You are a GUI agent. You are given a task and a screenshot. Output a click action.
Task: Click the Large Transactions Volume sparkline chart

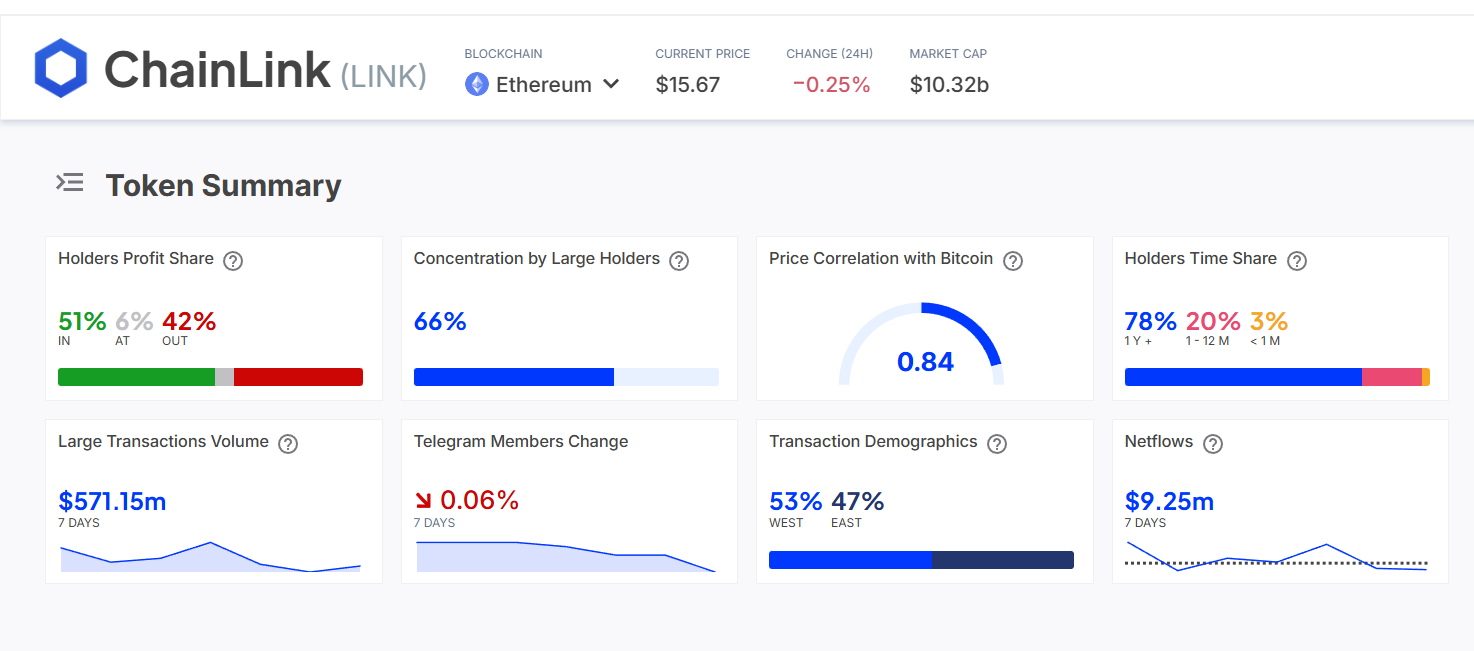[210, 557]
